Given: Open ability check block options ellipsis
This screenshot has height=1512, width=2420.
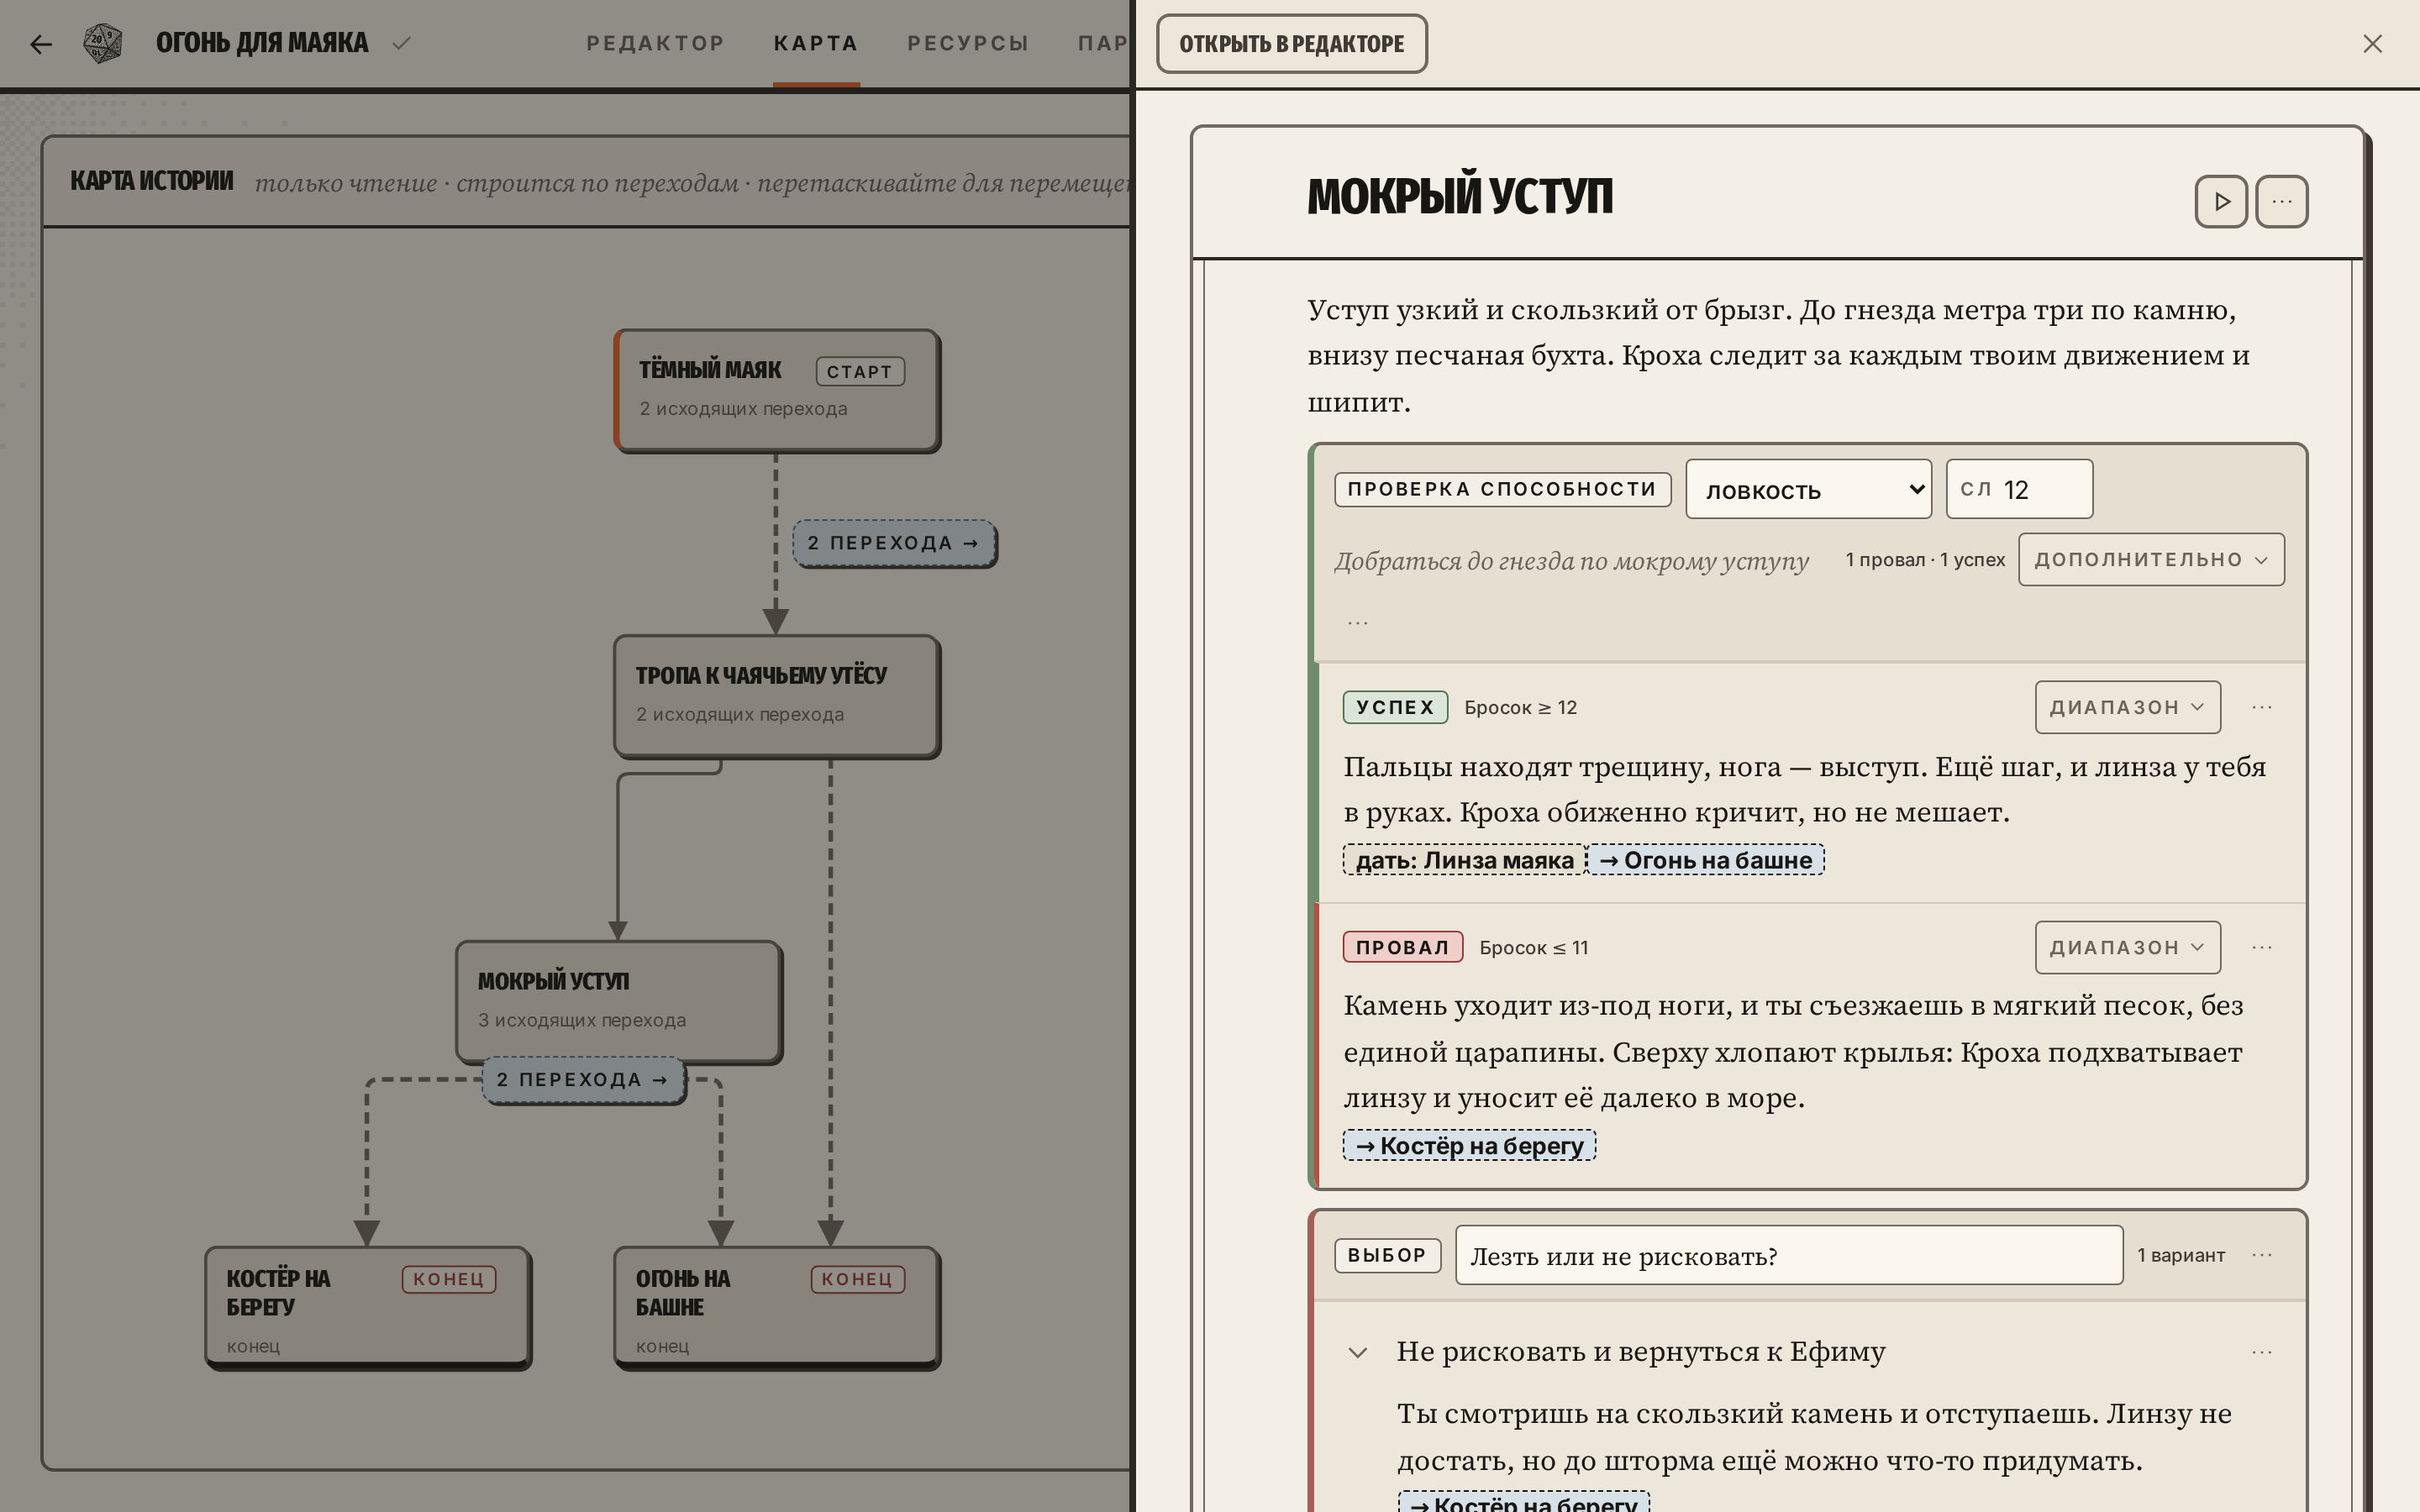Looking at the screenshot, I should point(1357,622).
